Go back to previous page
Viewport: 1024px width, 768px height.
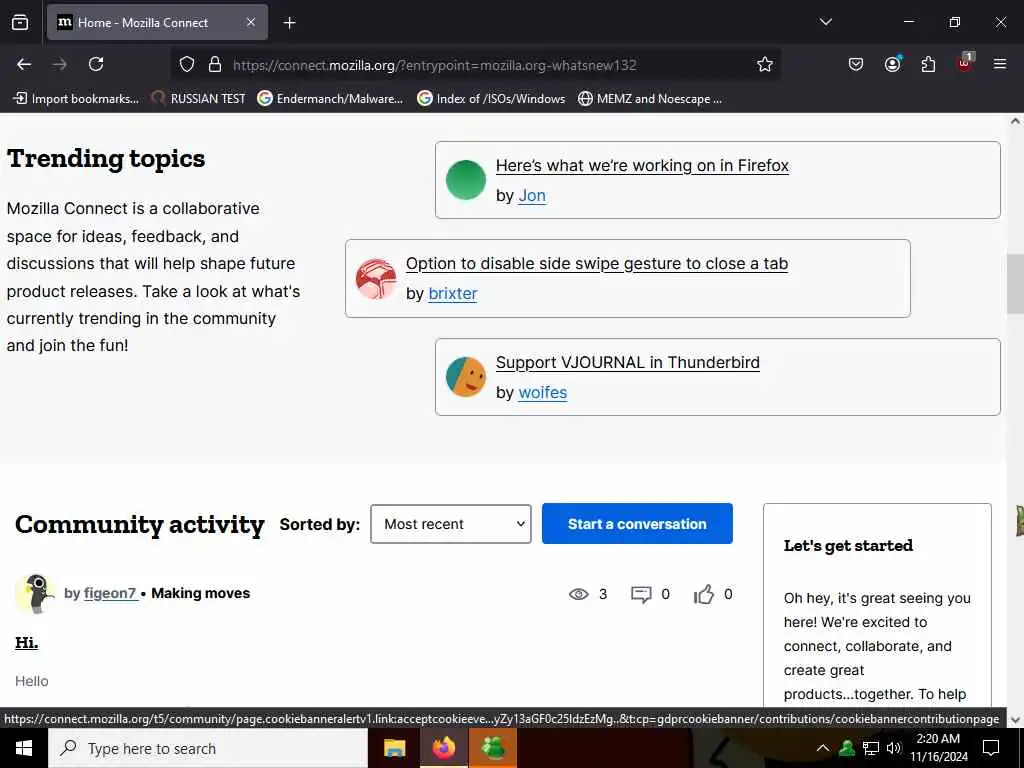24,64
